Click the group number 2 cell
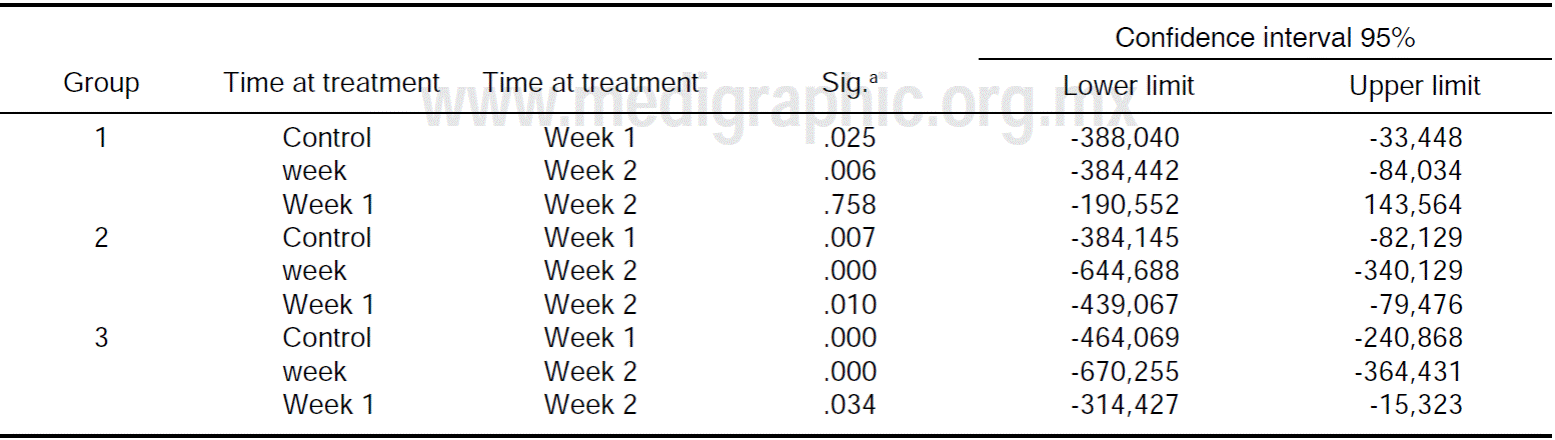The width and height of the screenshot is (1555, 440). (101, 238)
